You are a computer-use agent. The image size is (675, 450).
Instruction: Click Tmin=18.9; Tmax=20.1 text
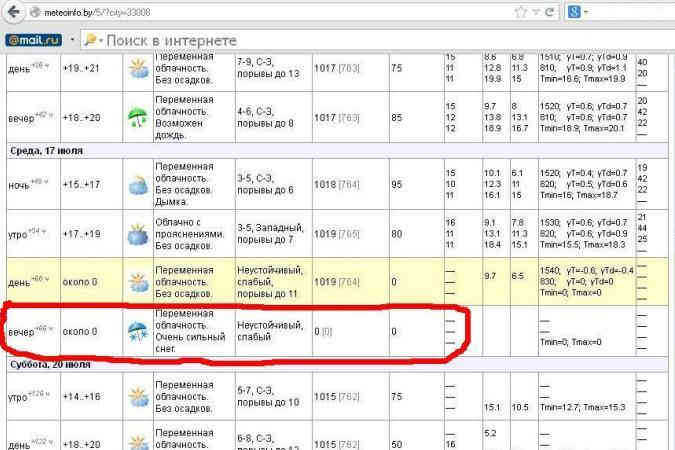[x=582, y=128]
